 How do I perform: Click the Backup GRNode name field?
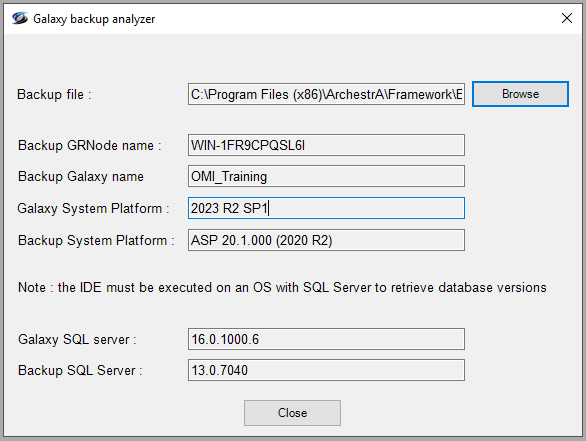[x=326, y=145]
